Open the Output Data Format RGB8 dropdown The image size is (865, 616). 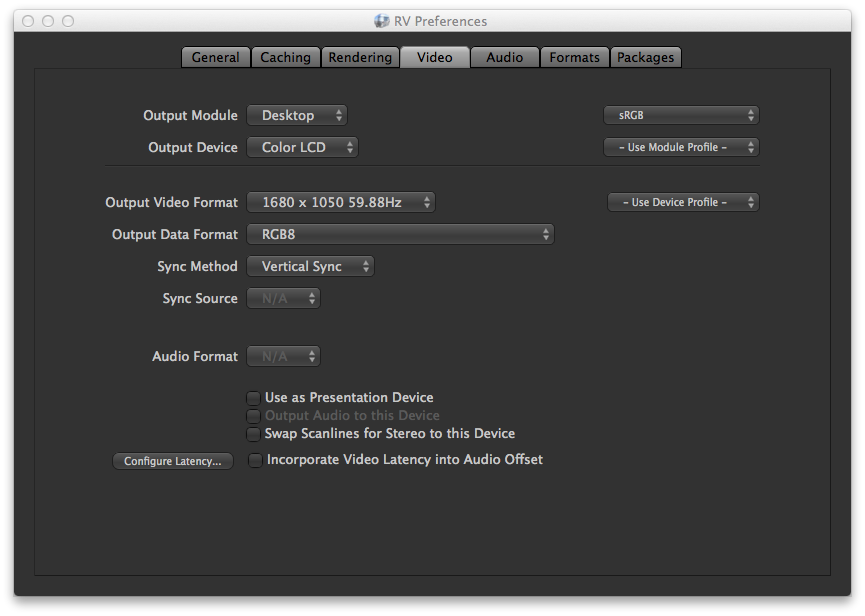[x=401, y=234]
